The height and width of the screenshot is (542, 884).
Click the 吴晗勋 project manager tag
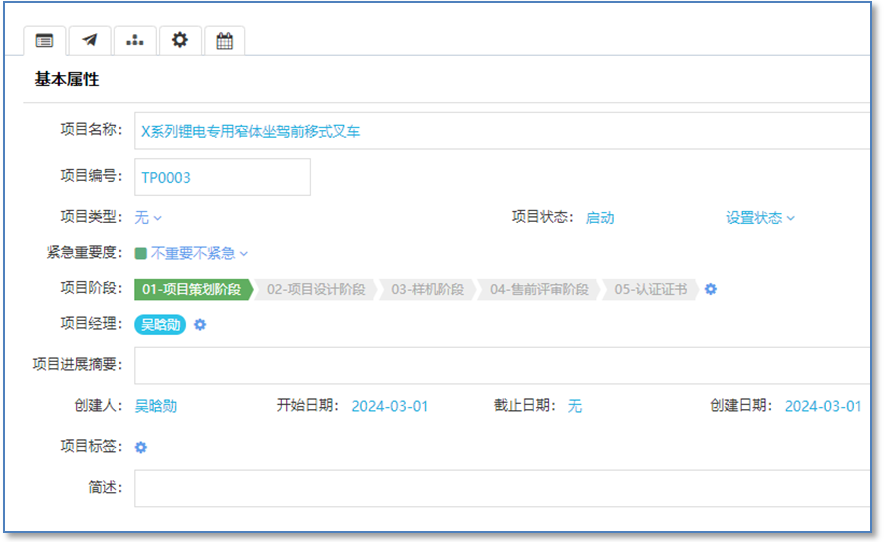tap(160, 324)
